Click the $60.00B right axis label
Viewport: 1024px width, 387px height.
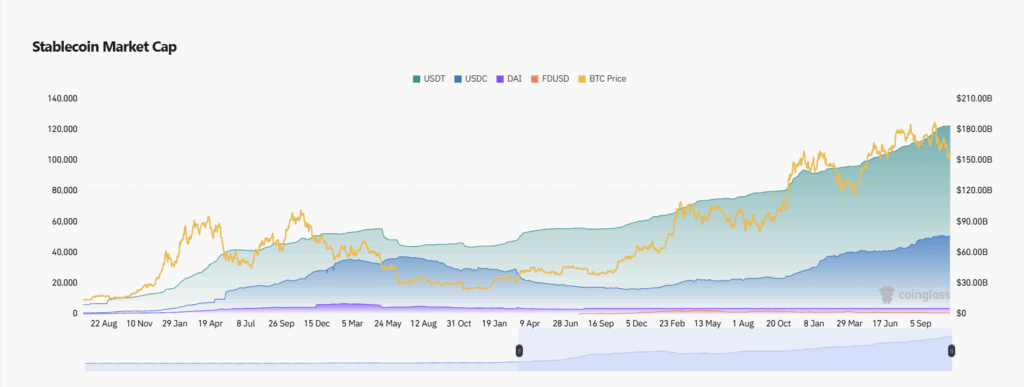972,253
